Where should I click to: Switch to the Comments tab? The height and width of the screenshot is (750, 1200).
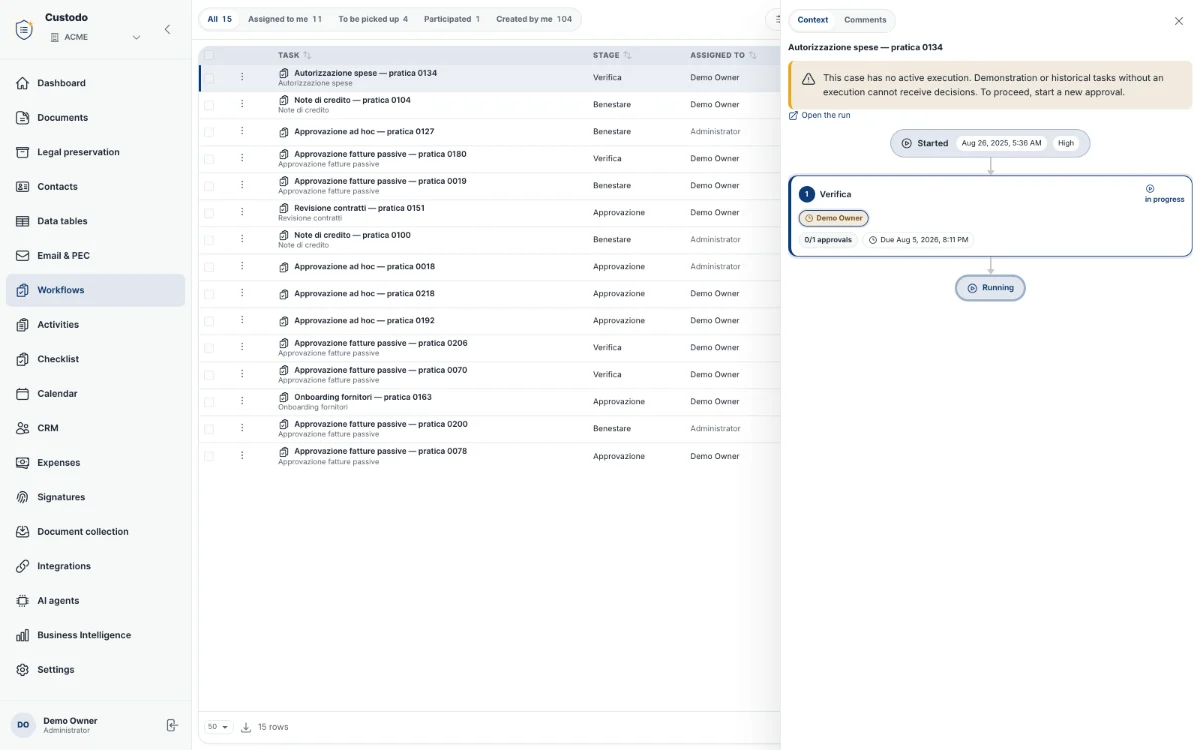(865, 20)
